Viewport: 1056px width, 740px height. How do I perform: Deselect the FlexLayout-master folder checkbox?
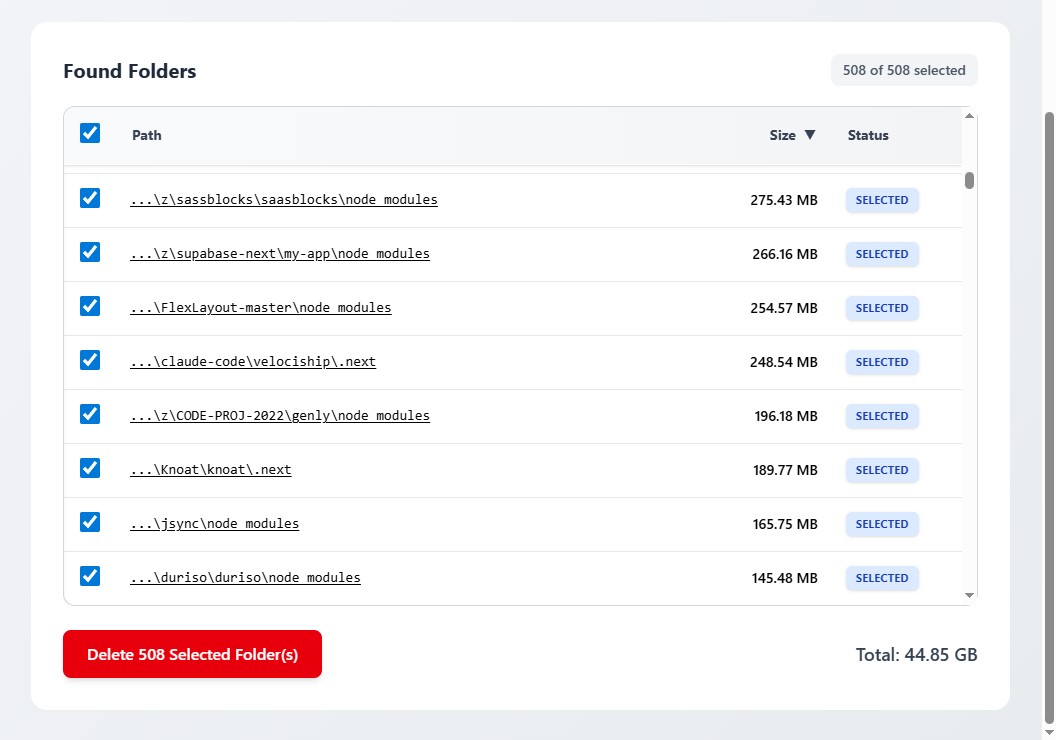click(x=90, y=306)
